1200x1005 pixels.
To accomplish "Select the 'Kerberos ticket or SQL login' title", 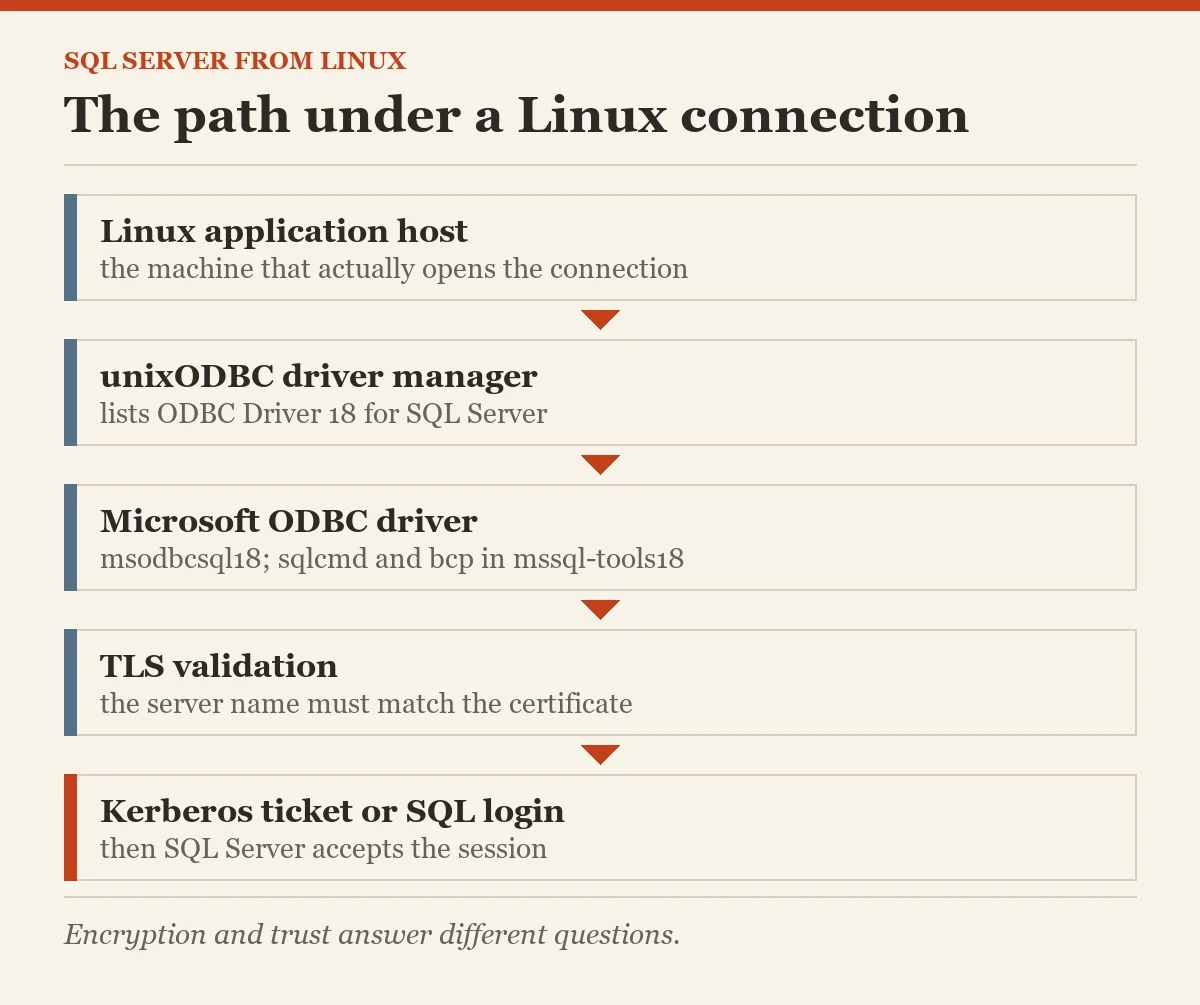I will point(332,811).
